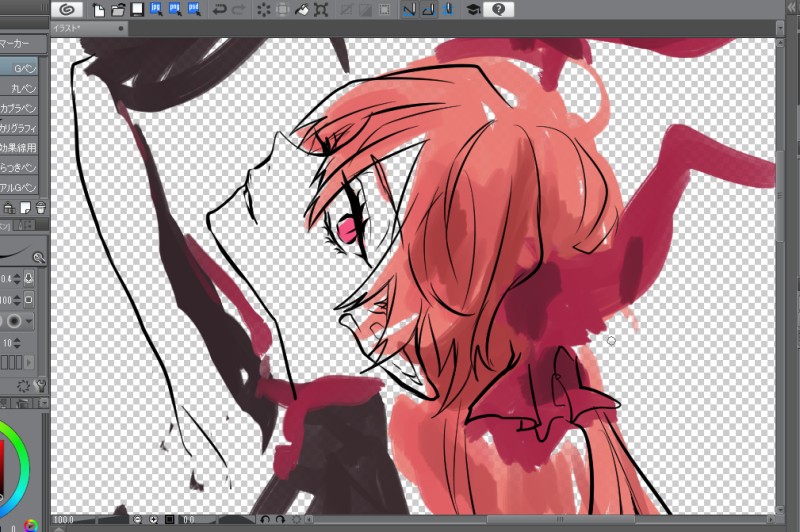Save the illustration with disk icon
Screen dimensions: 800x532
(x=137, y=10)
